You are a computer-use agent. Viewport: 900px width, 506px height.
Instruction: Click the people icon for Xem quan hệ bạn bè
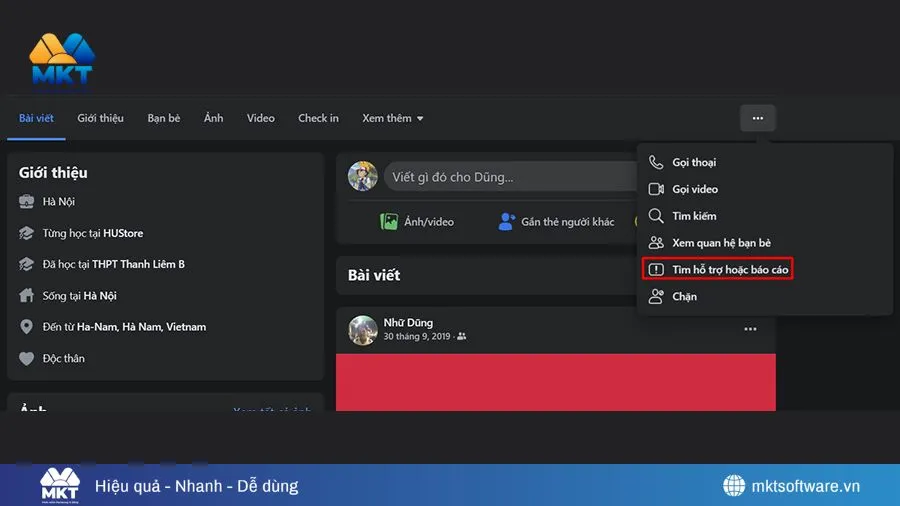coord(656,243)
